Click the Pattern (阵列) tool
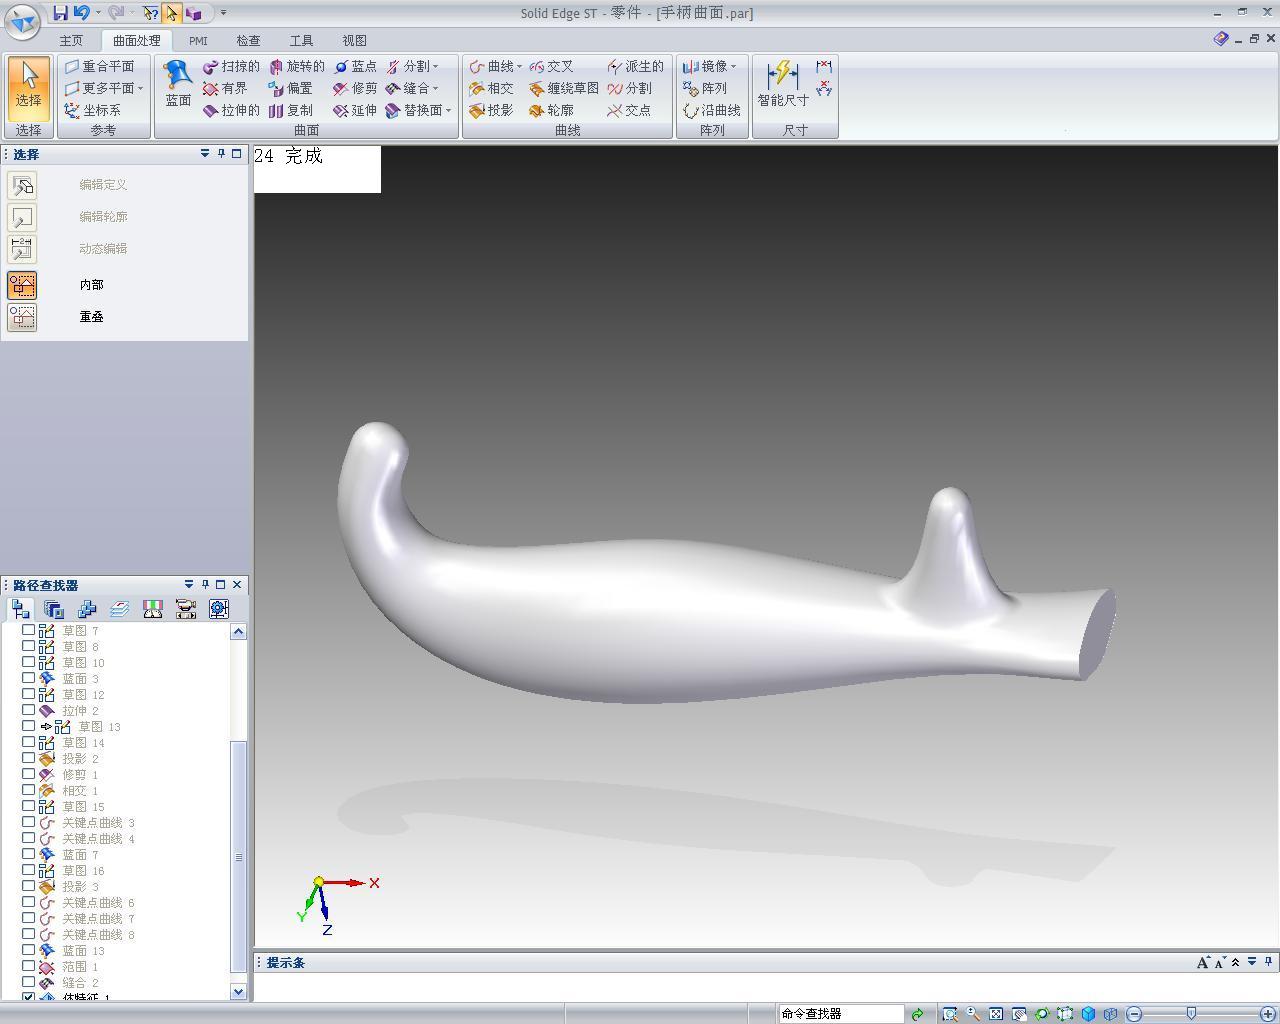Viewport: 1280px width, 1024px height. click(x=705, y=88)
